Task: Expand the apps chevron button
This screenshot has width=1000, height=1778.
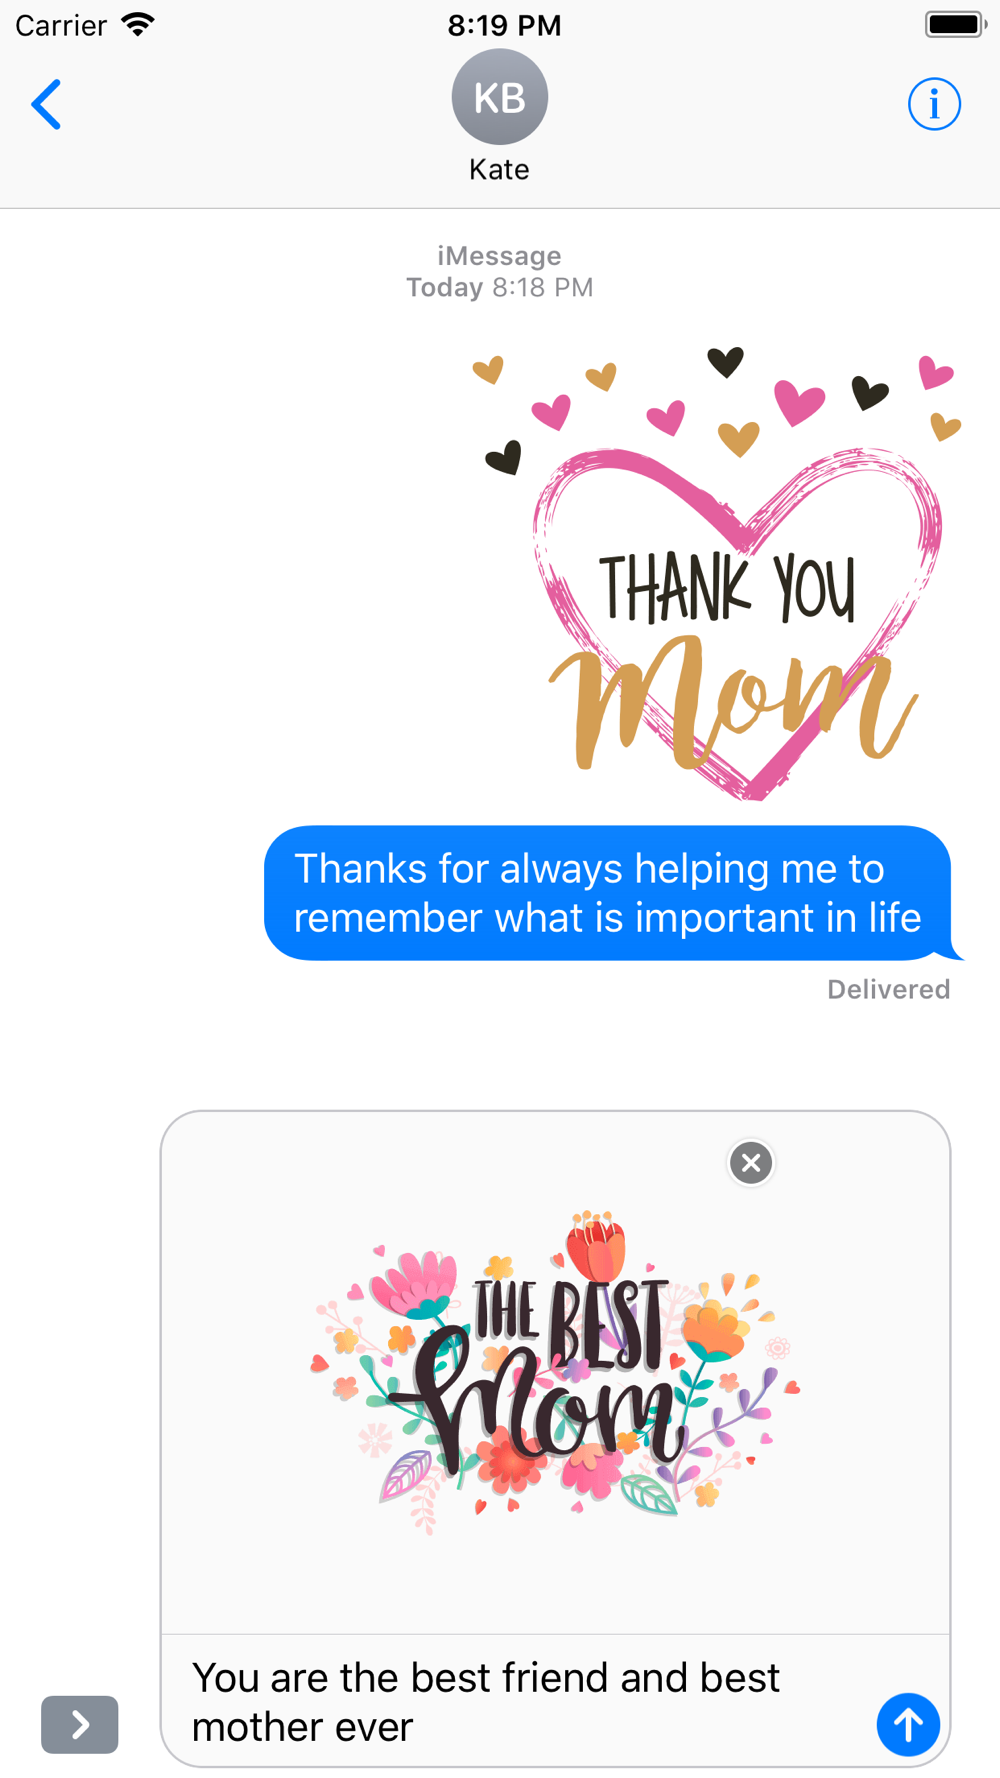Action: [x=80, y=1724]
